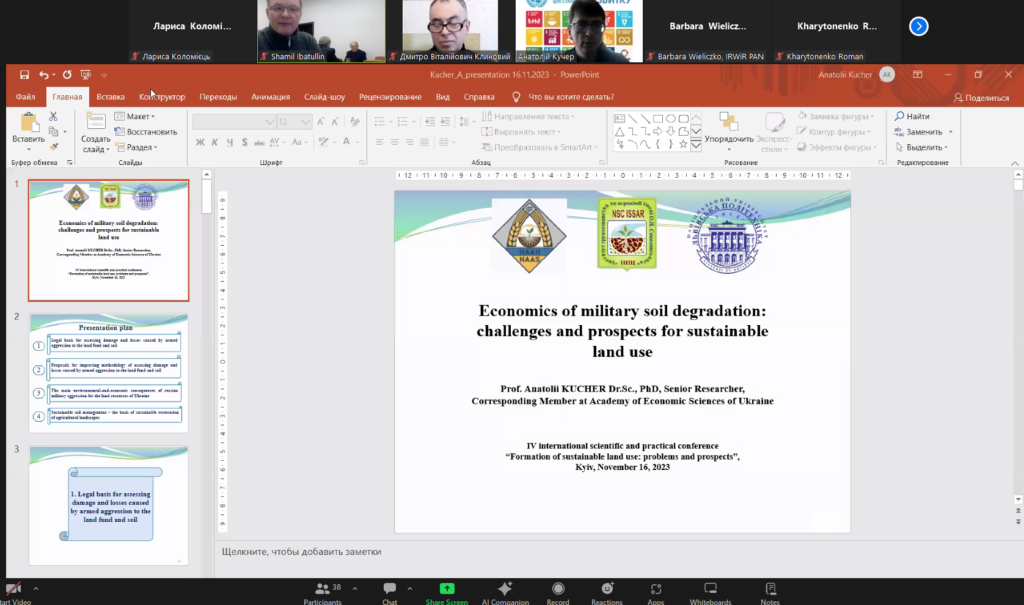Select slide 2 Presentation plan thumbnail
Image resolution: width=1024 pixels, height=605 pixels.
(x=108, y=372)
